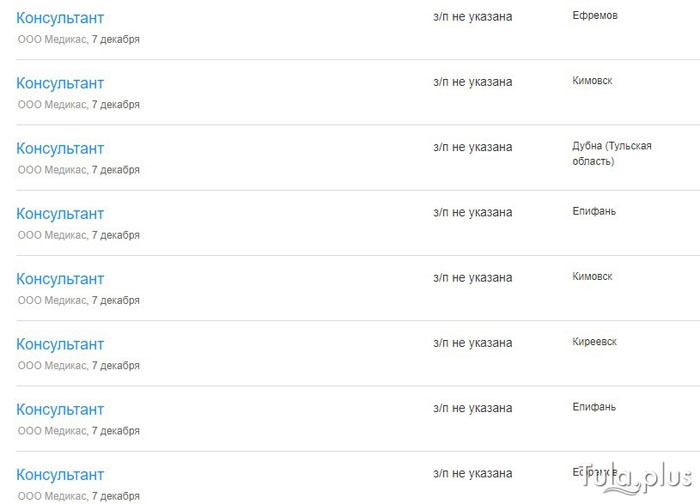Click the Консультант link in the topmost Ефремов row

(x=60, y=18)
